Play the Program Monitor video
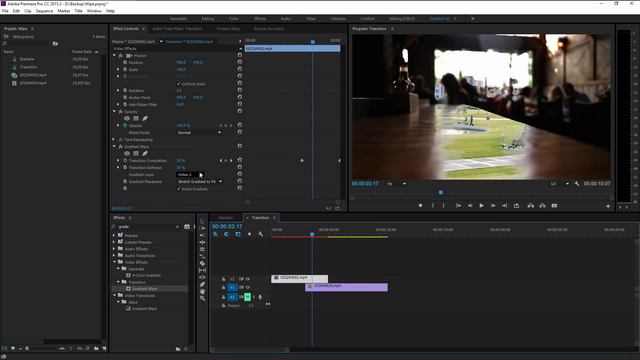640x360 pixels. 481,206
